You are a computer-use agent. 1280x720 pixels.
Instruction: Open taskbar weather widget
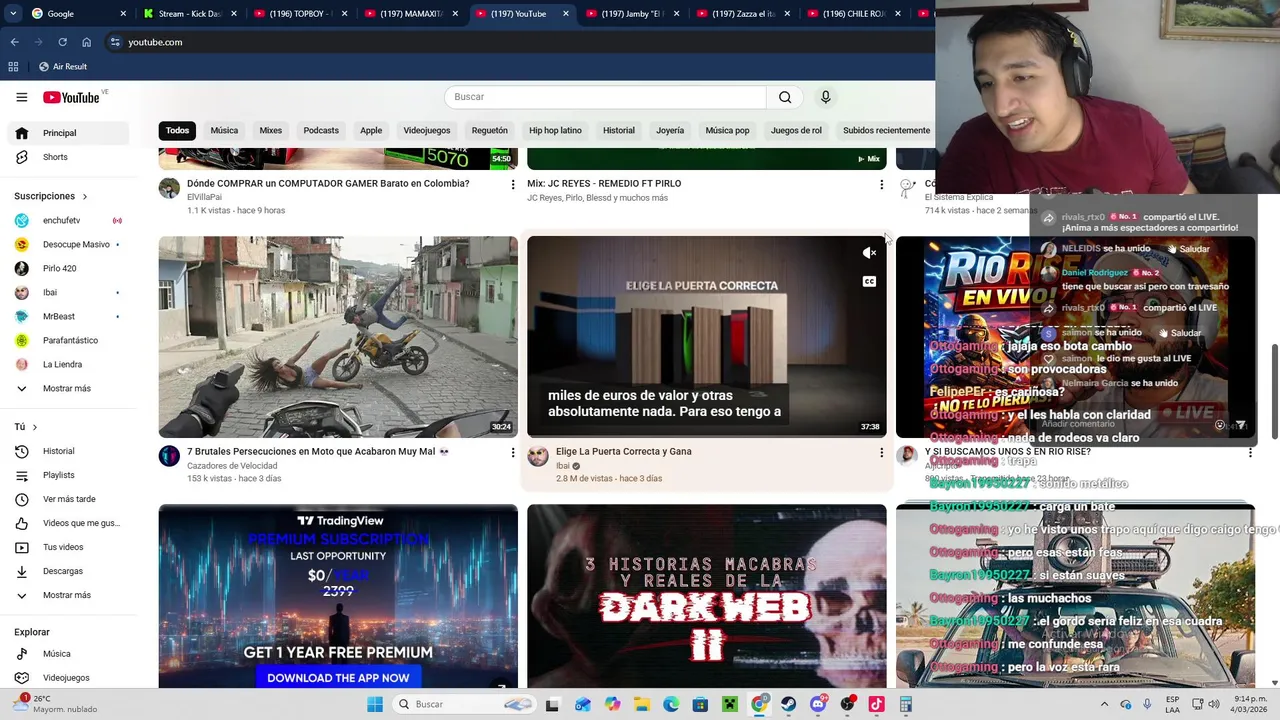pos(55,704)
